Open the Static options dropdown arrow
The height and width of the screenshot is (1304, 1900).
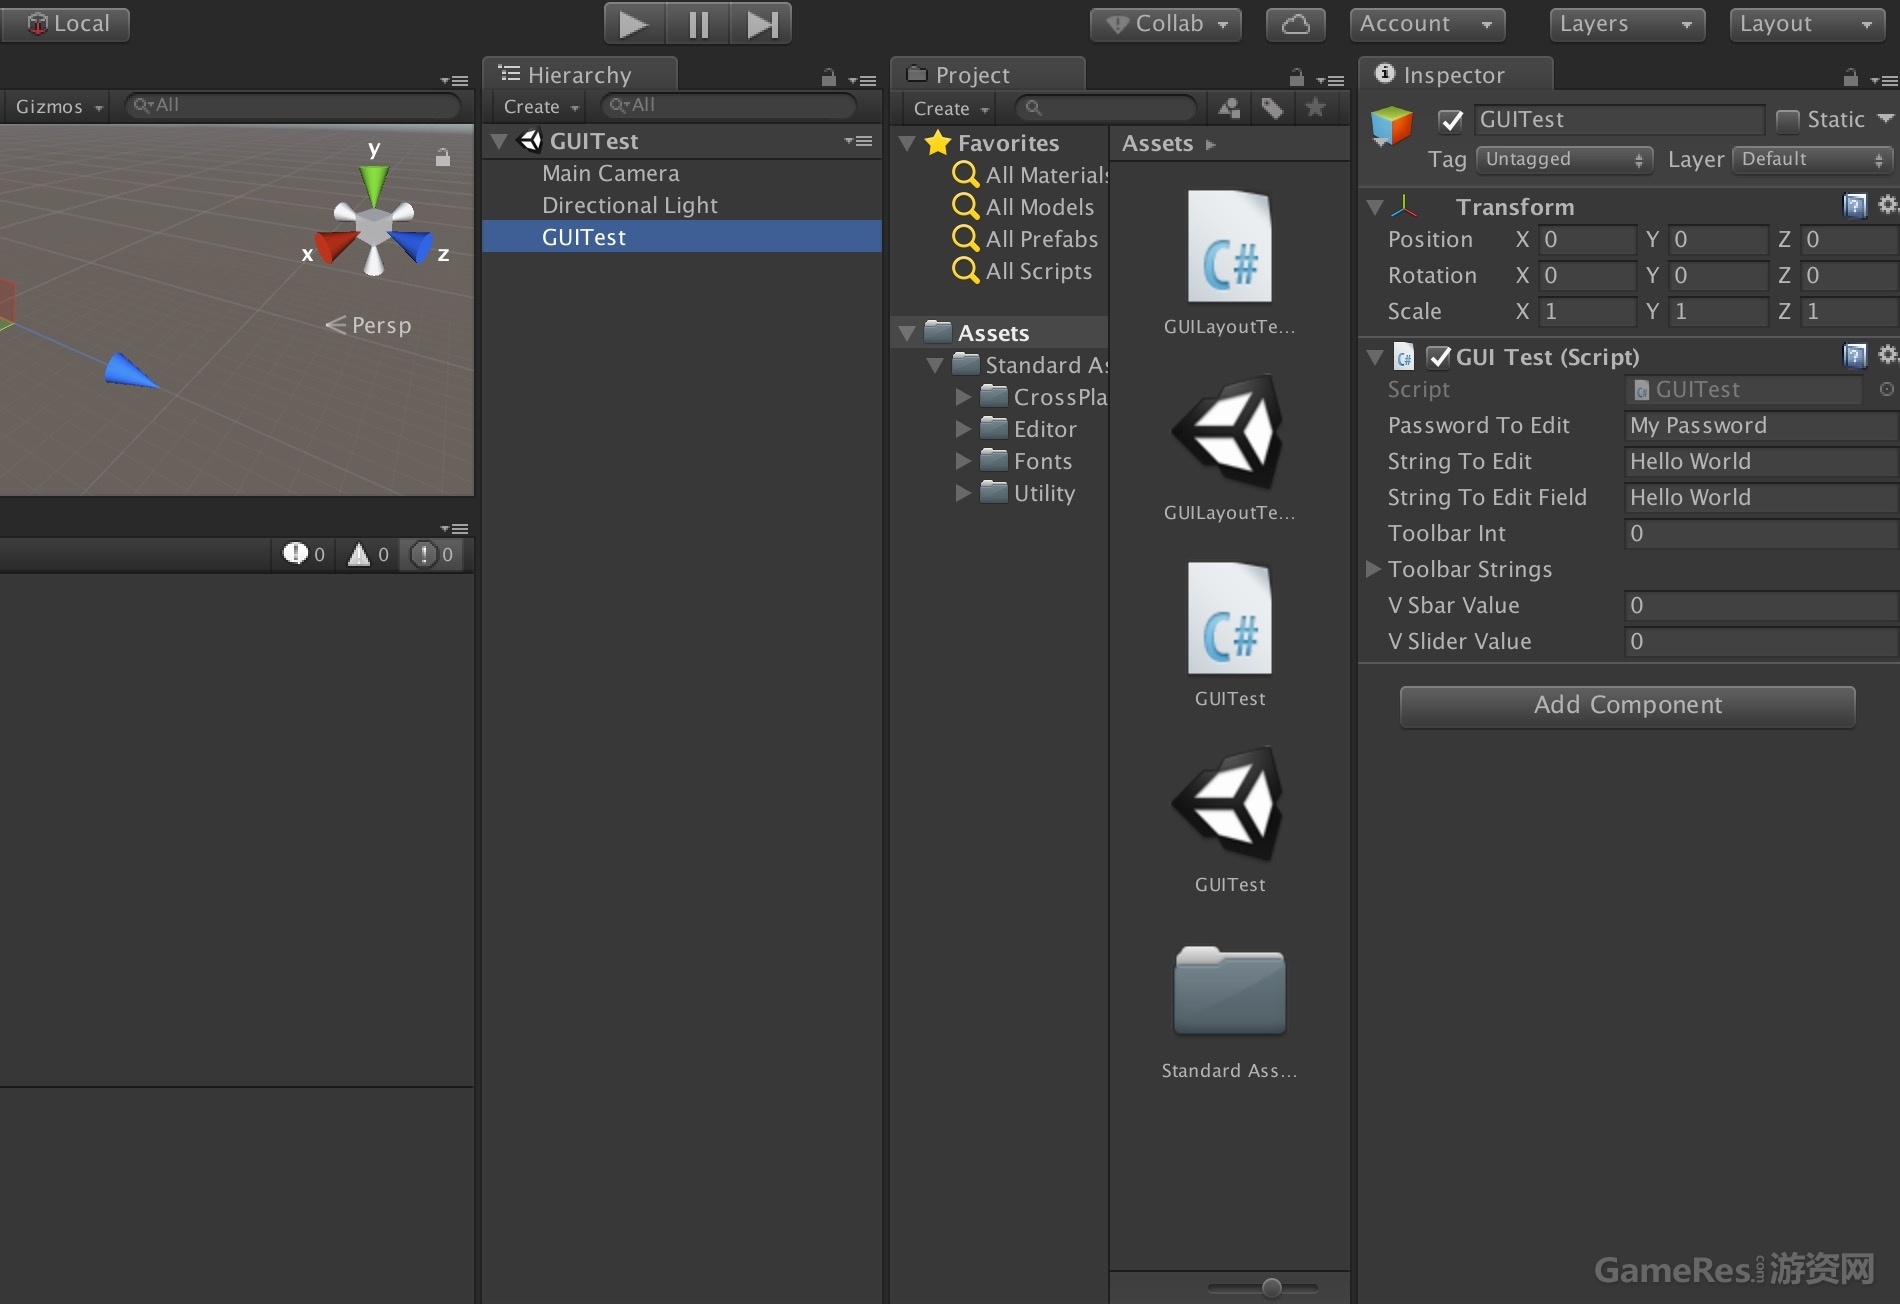(1886, 119)
